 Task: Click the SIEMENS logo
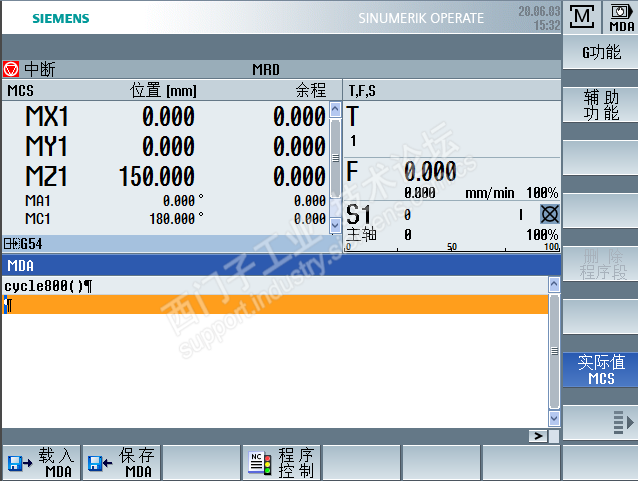[x=61, y=18]
